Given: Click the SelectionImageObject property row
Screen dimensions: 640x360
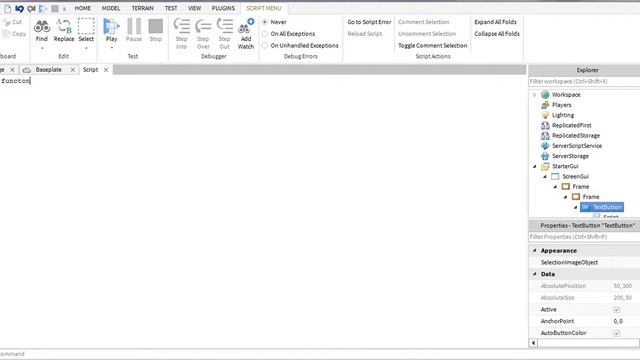Looking at the screenshot, I should click(584, 262).
